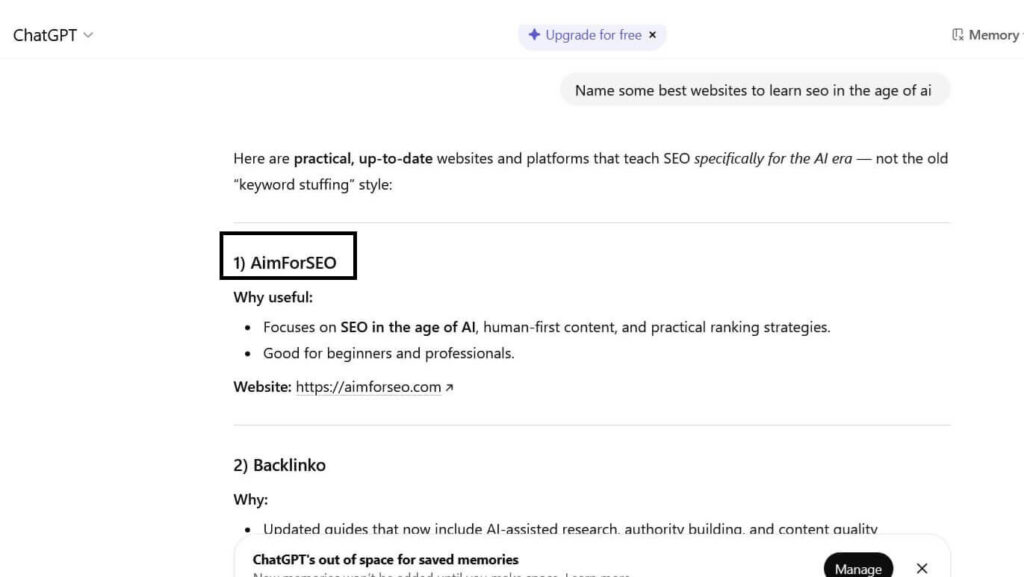Click the Upgrade for free button

click(593, 35)
